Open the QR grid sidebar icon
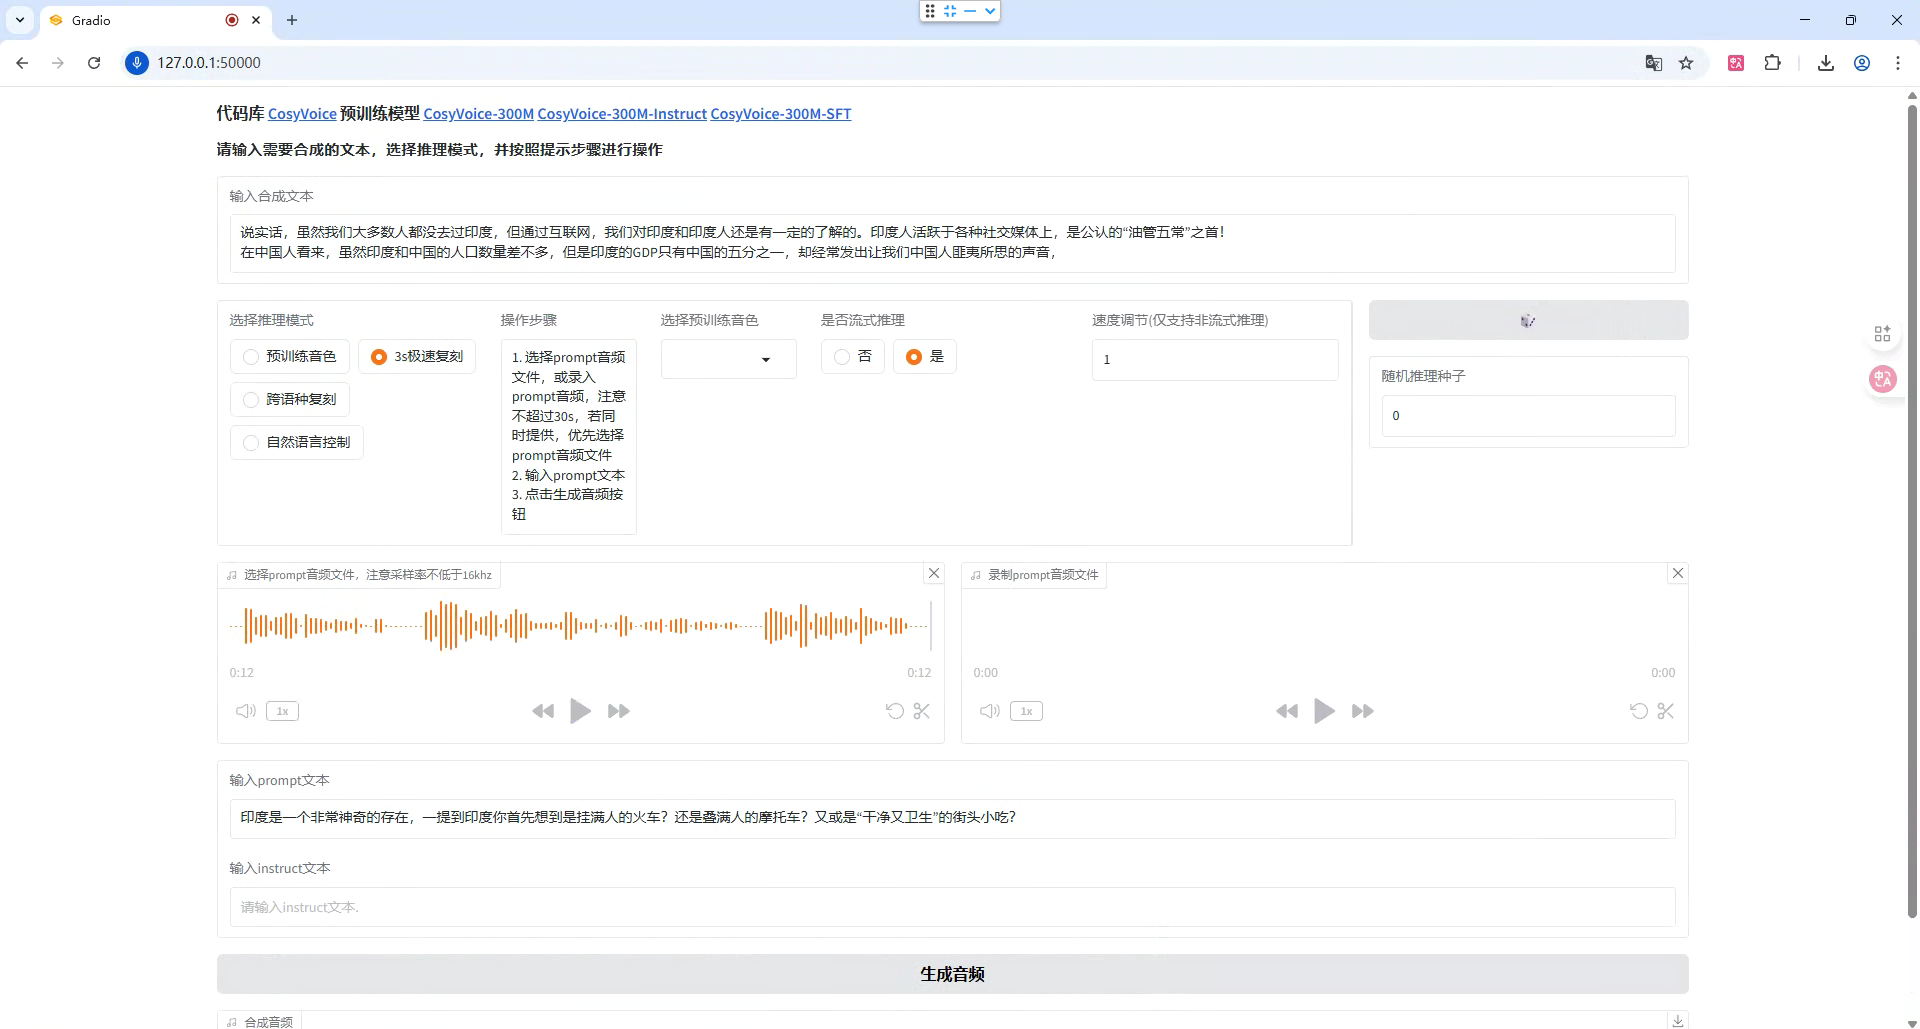This screenshot has height=1029, width=1920. [x=1882, y=333]
